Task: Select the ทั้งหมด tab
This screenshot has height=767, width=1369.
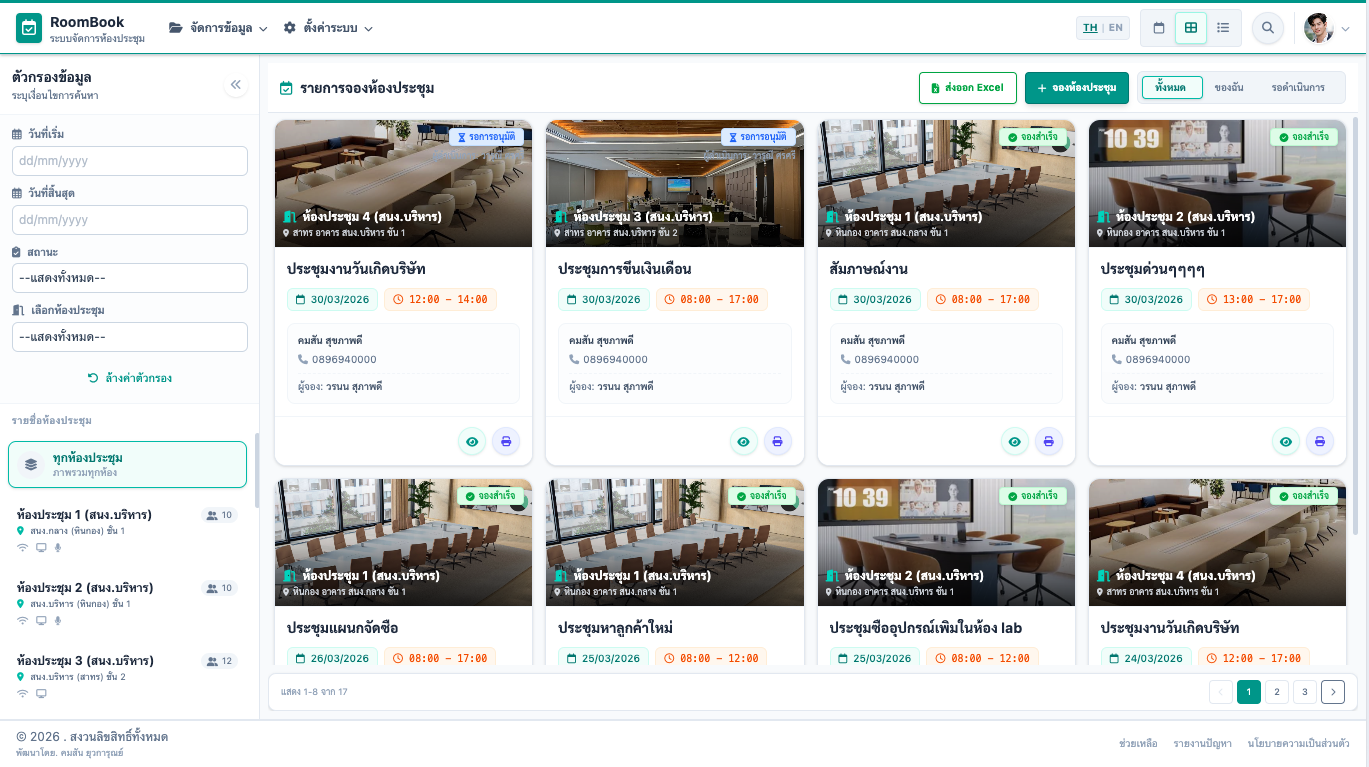Action: point(1172,88)
